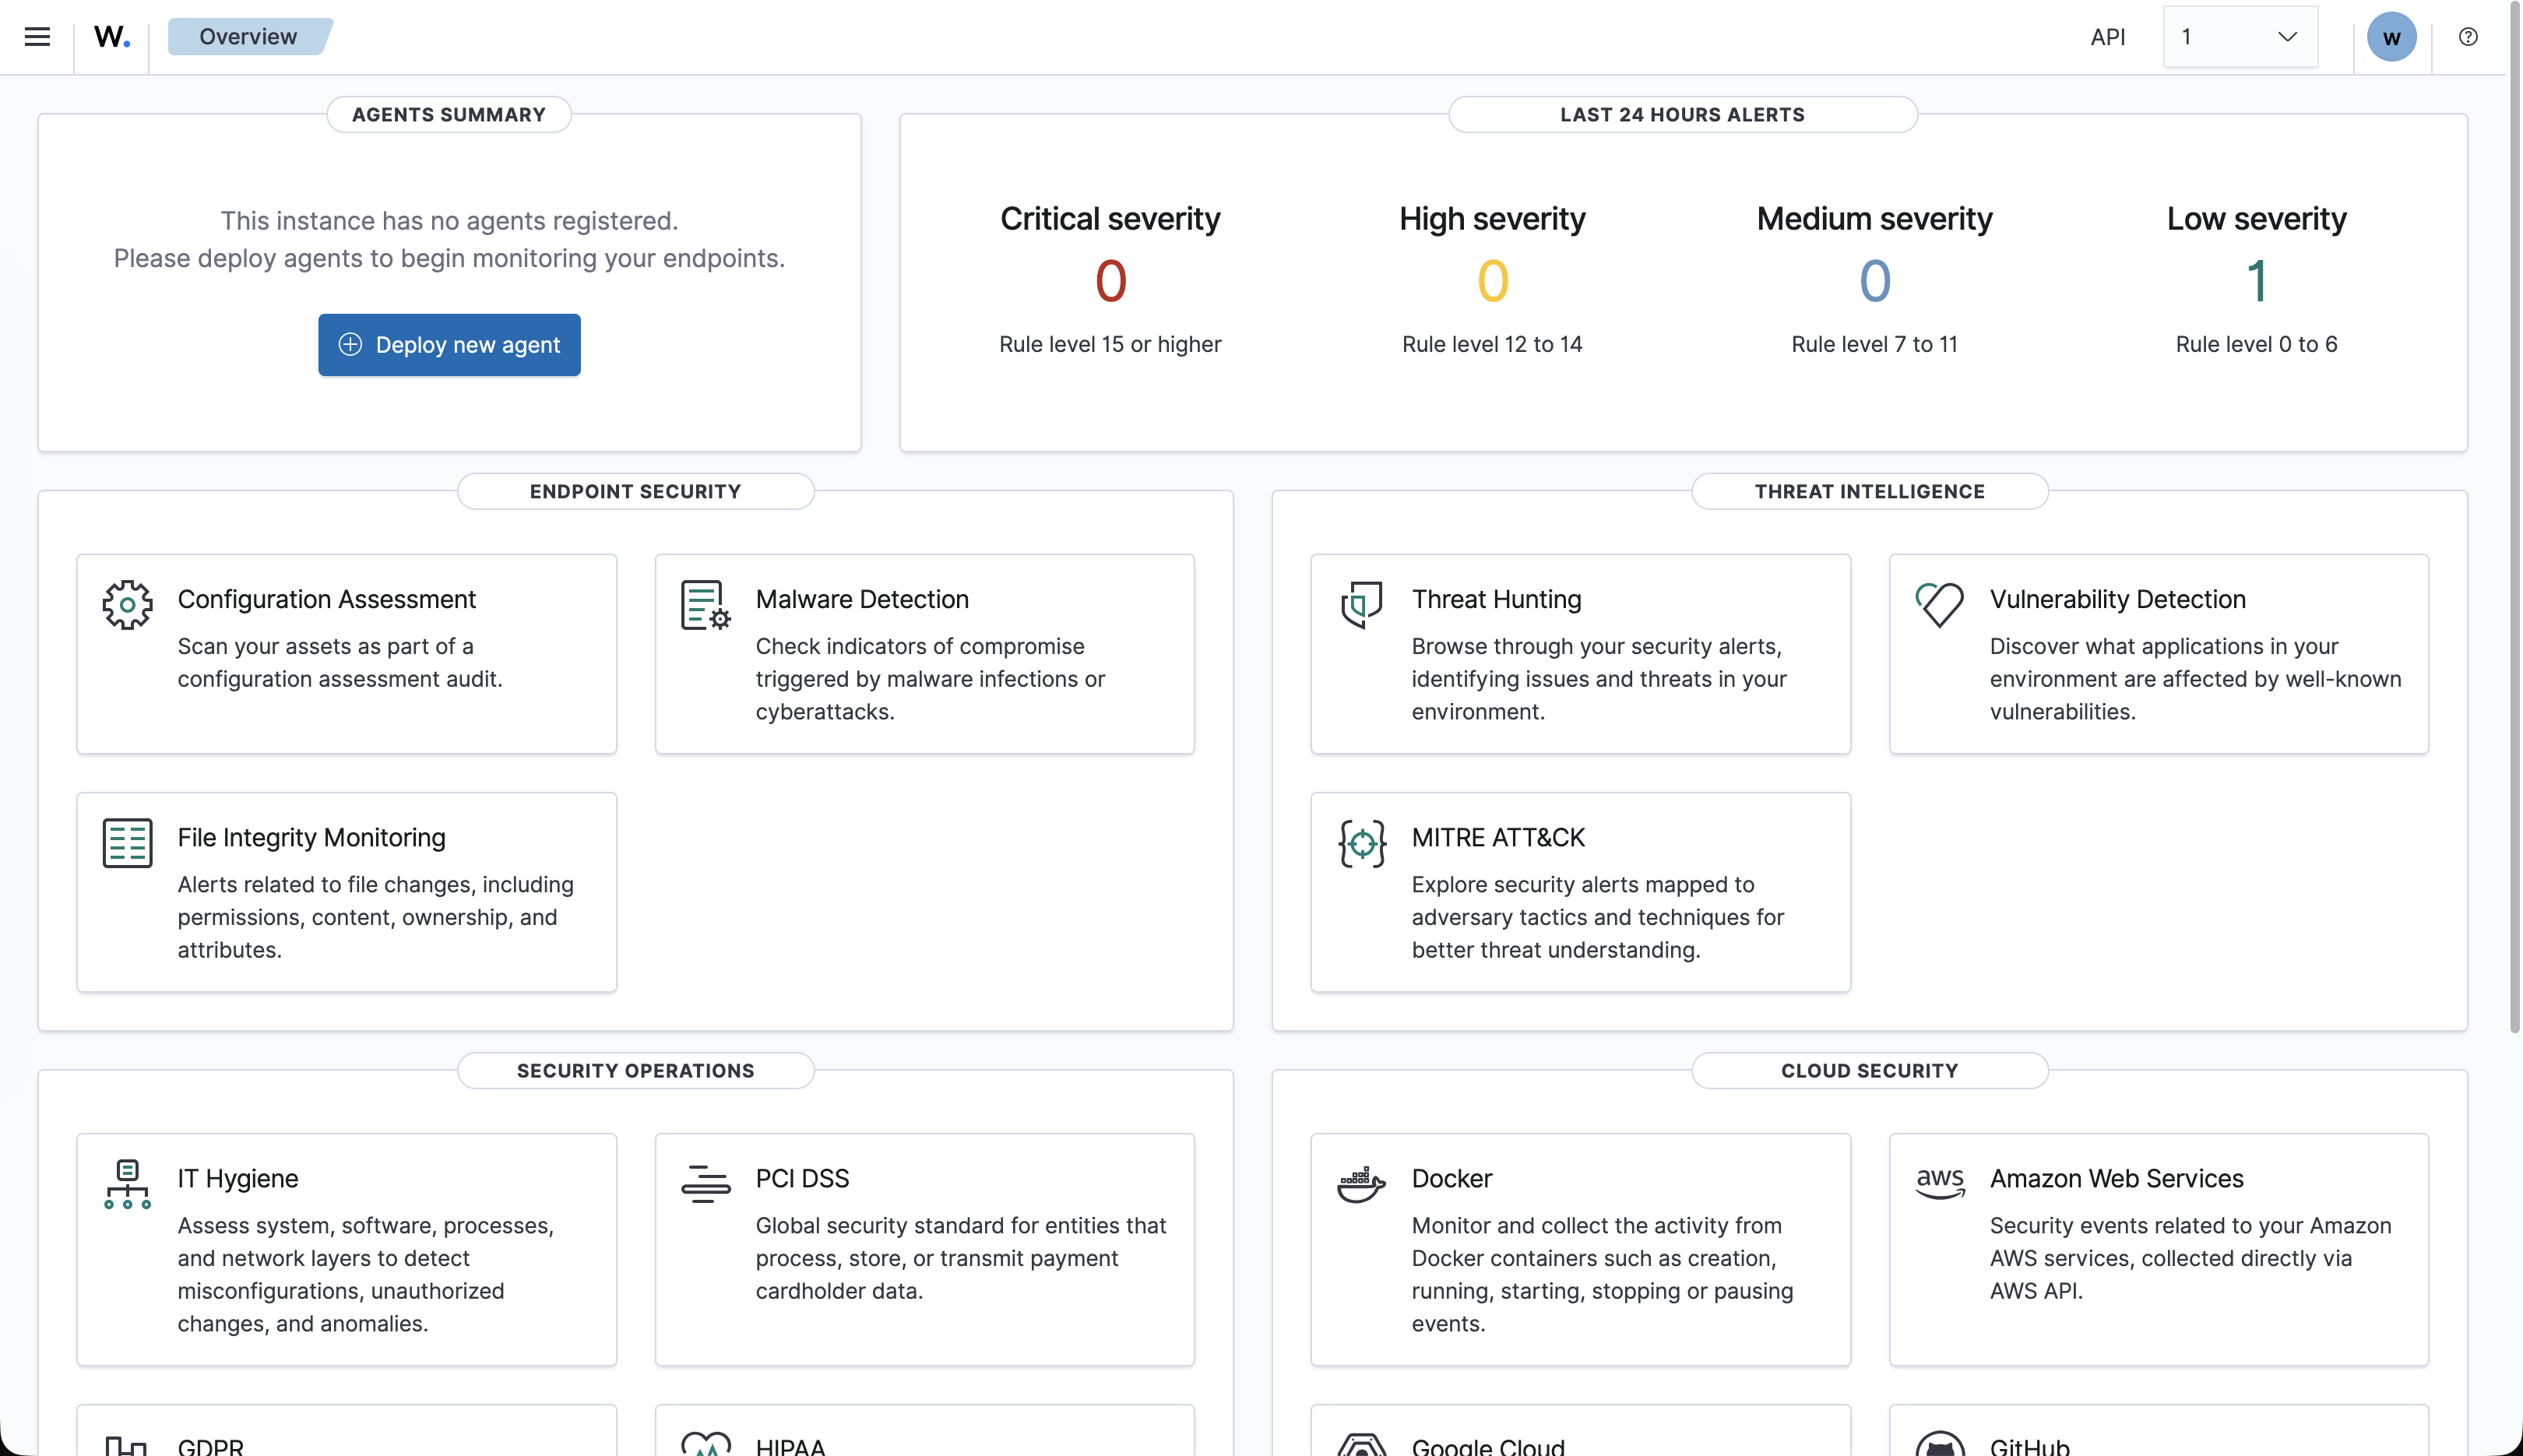This screenshot has height=1456, width=2523.
Task: Click the Docker whale icon
Action: coord(1361,1184)
